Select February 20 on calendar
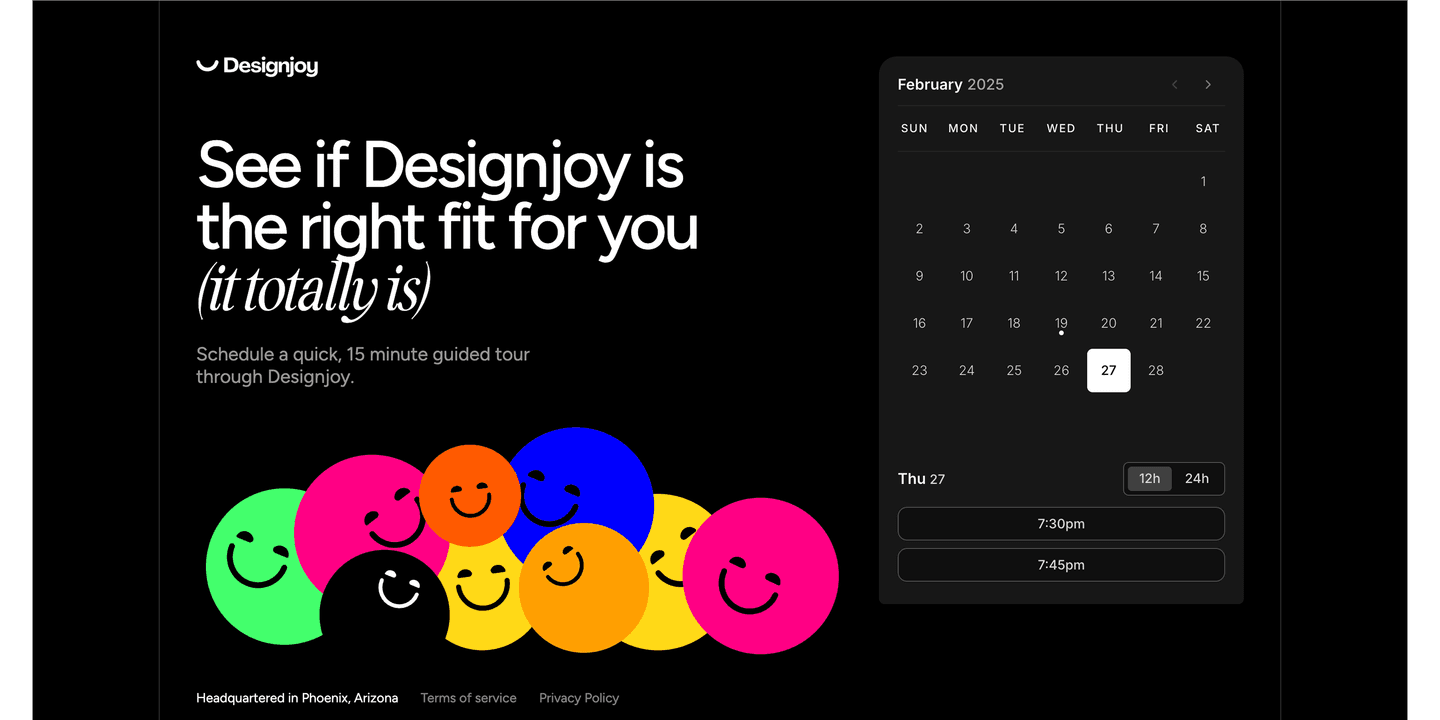 [1109, 324]
